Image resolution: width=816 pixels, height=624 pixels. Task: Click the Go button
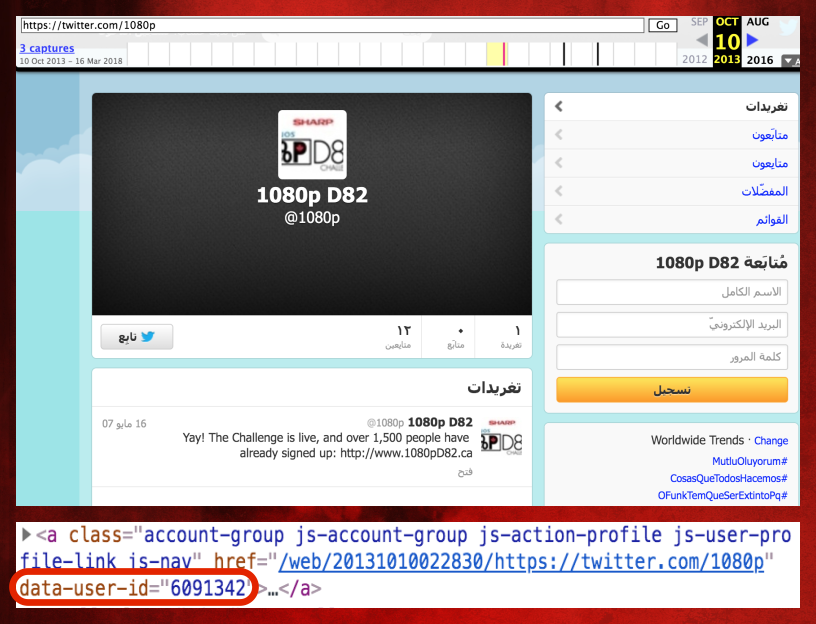click(662, 25)
